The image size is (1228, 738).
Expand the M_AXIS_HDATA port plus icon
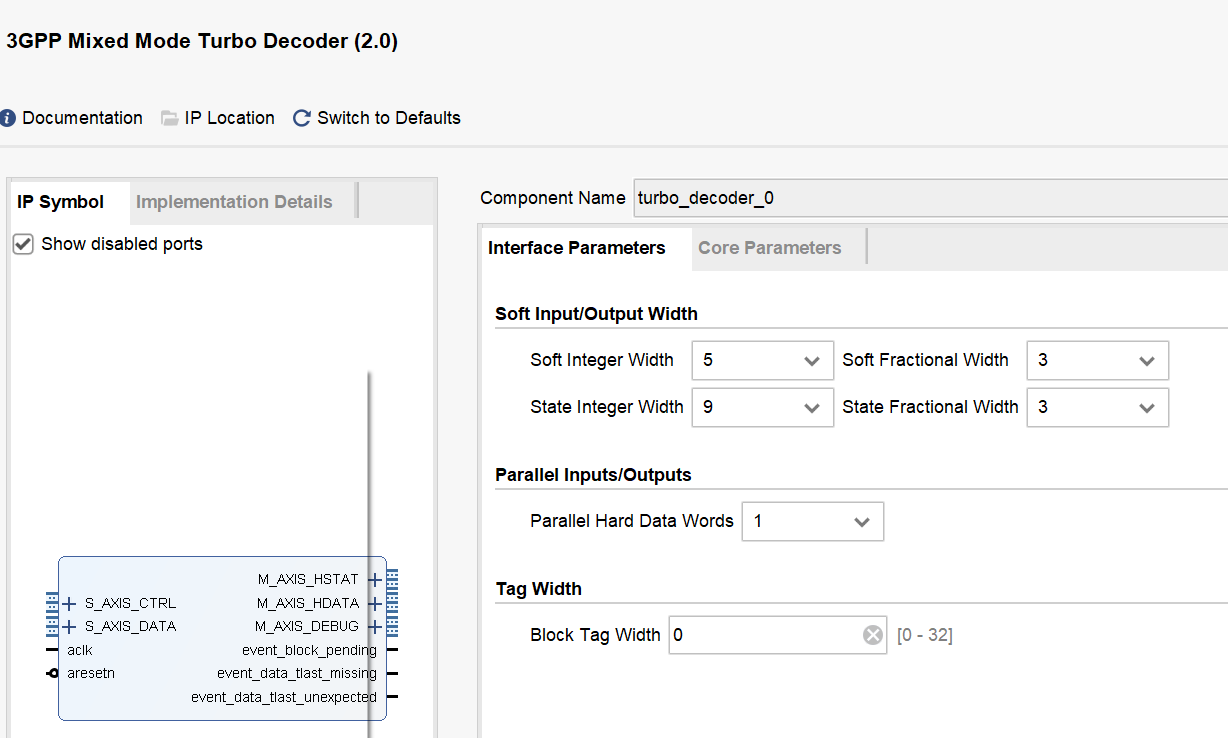click(374, 604)
